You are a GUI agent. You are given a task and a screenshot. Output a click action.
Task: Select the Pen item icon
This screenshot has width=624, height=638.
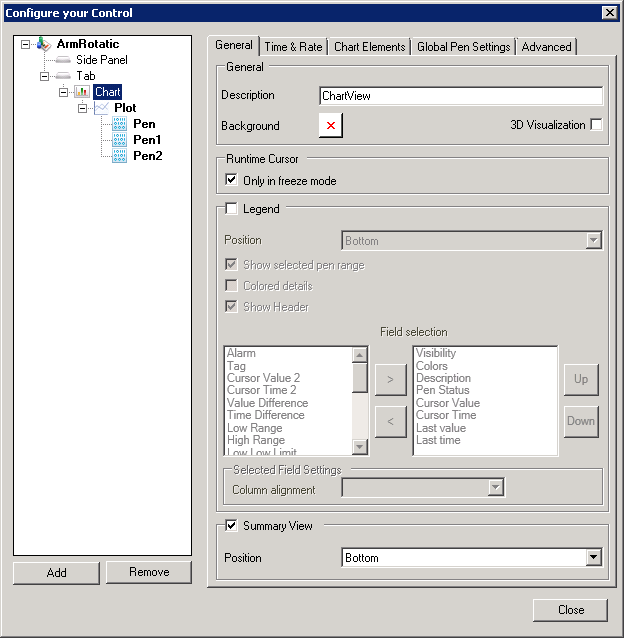coord(120,124)
